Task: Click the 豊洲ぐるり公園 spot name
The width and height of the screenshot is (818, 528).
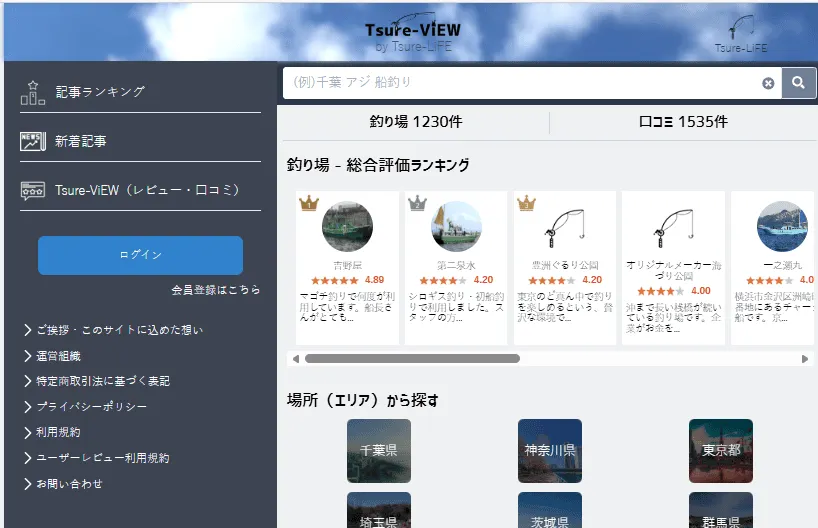Action: pyautogui.click(x=565, y=266)
